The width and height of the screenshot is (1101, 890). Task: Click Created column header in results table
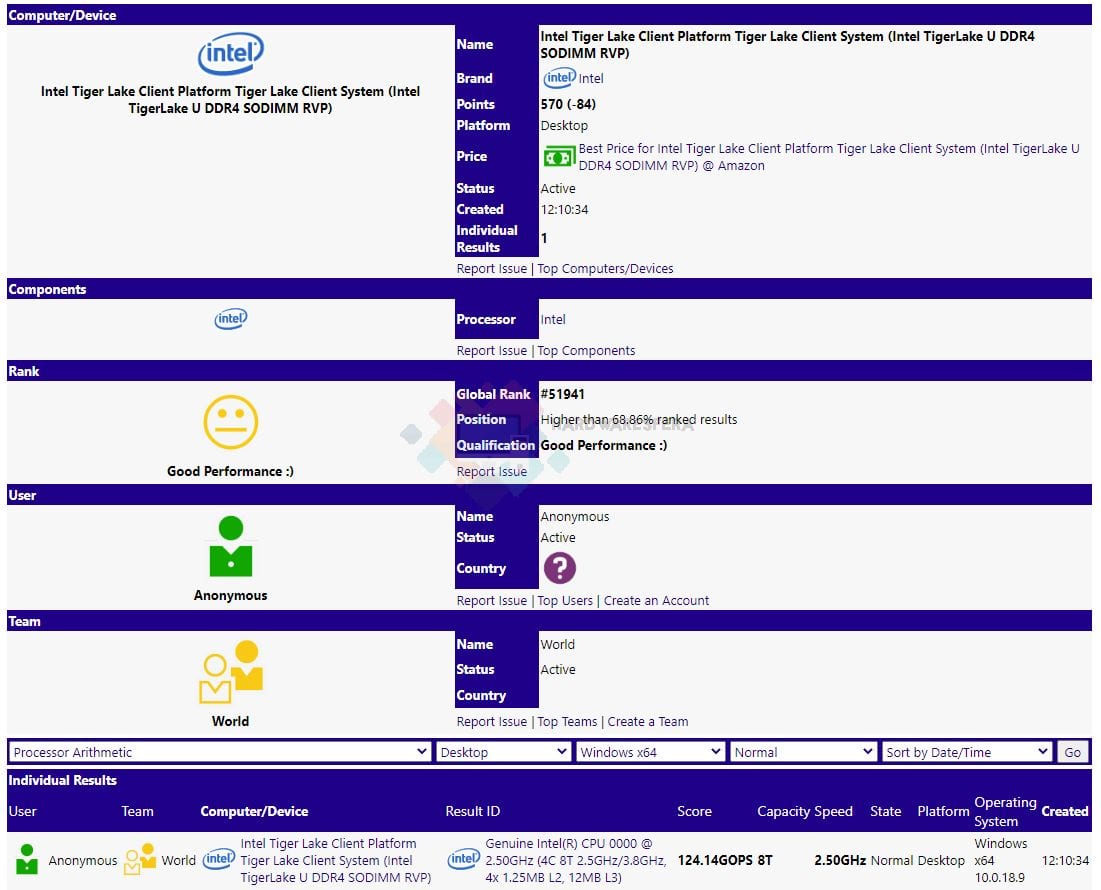[x=1064, y=811]
